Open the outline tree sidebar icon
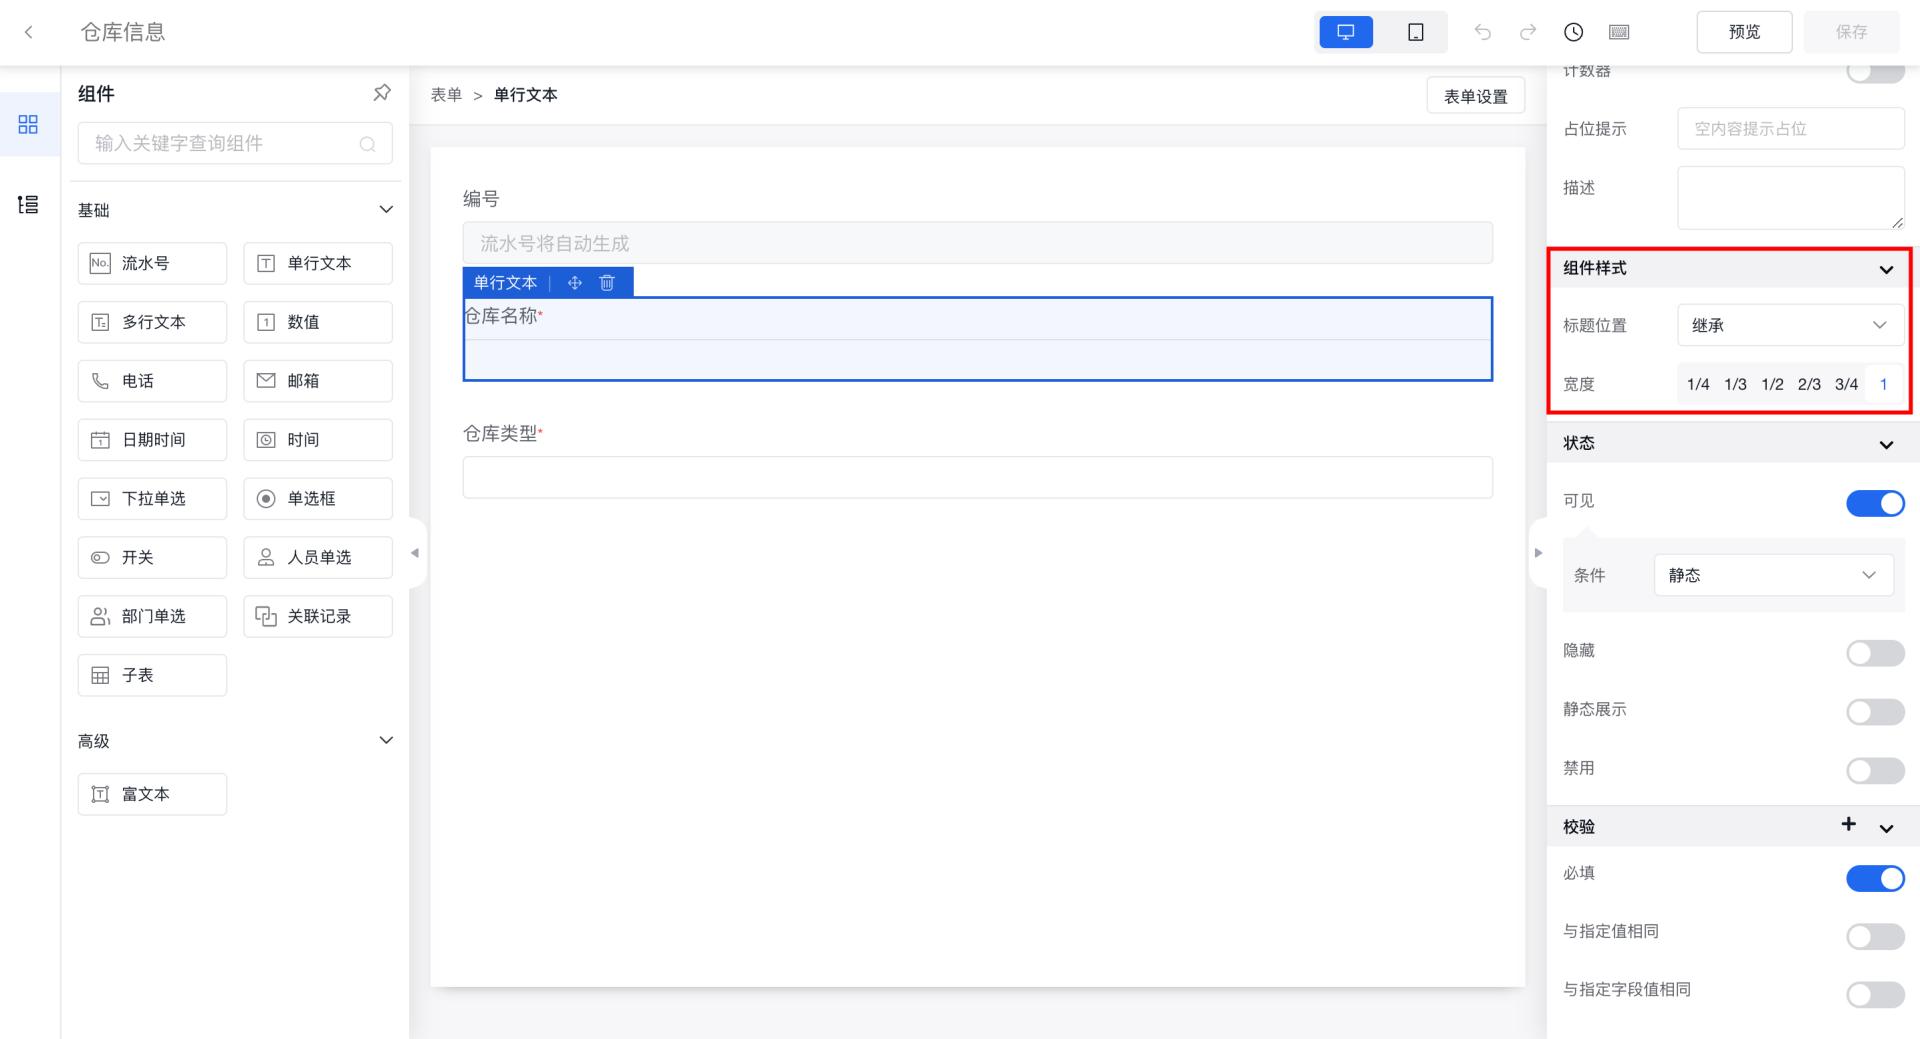 pos(28,205)
